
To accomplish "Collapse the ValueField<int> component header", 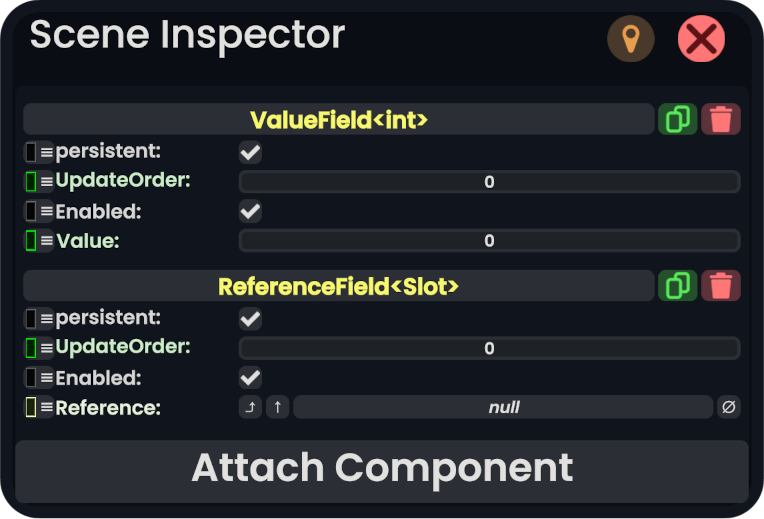I will pos(338,120).
